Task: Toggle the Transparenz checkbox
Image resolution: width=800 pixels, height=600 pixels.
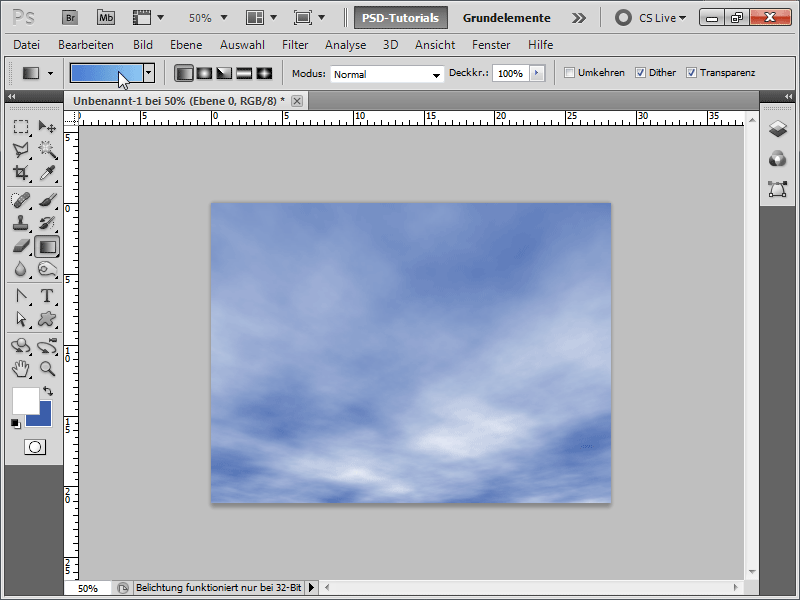Action: tap(691, 72)
